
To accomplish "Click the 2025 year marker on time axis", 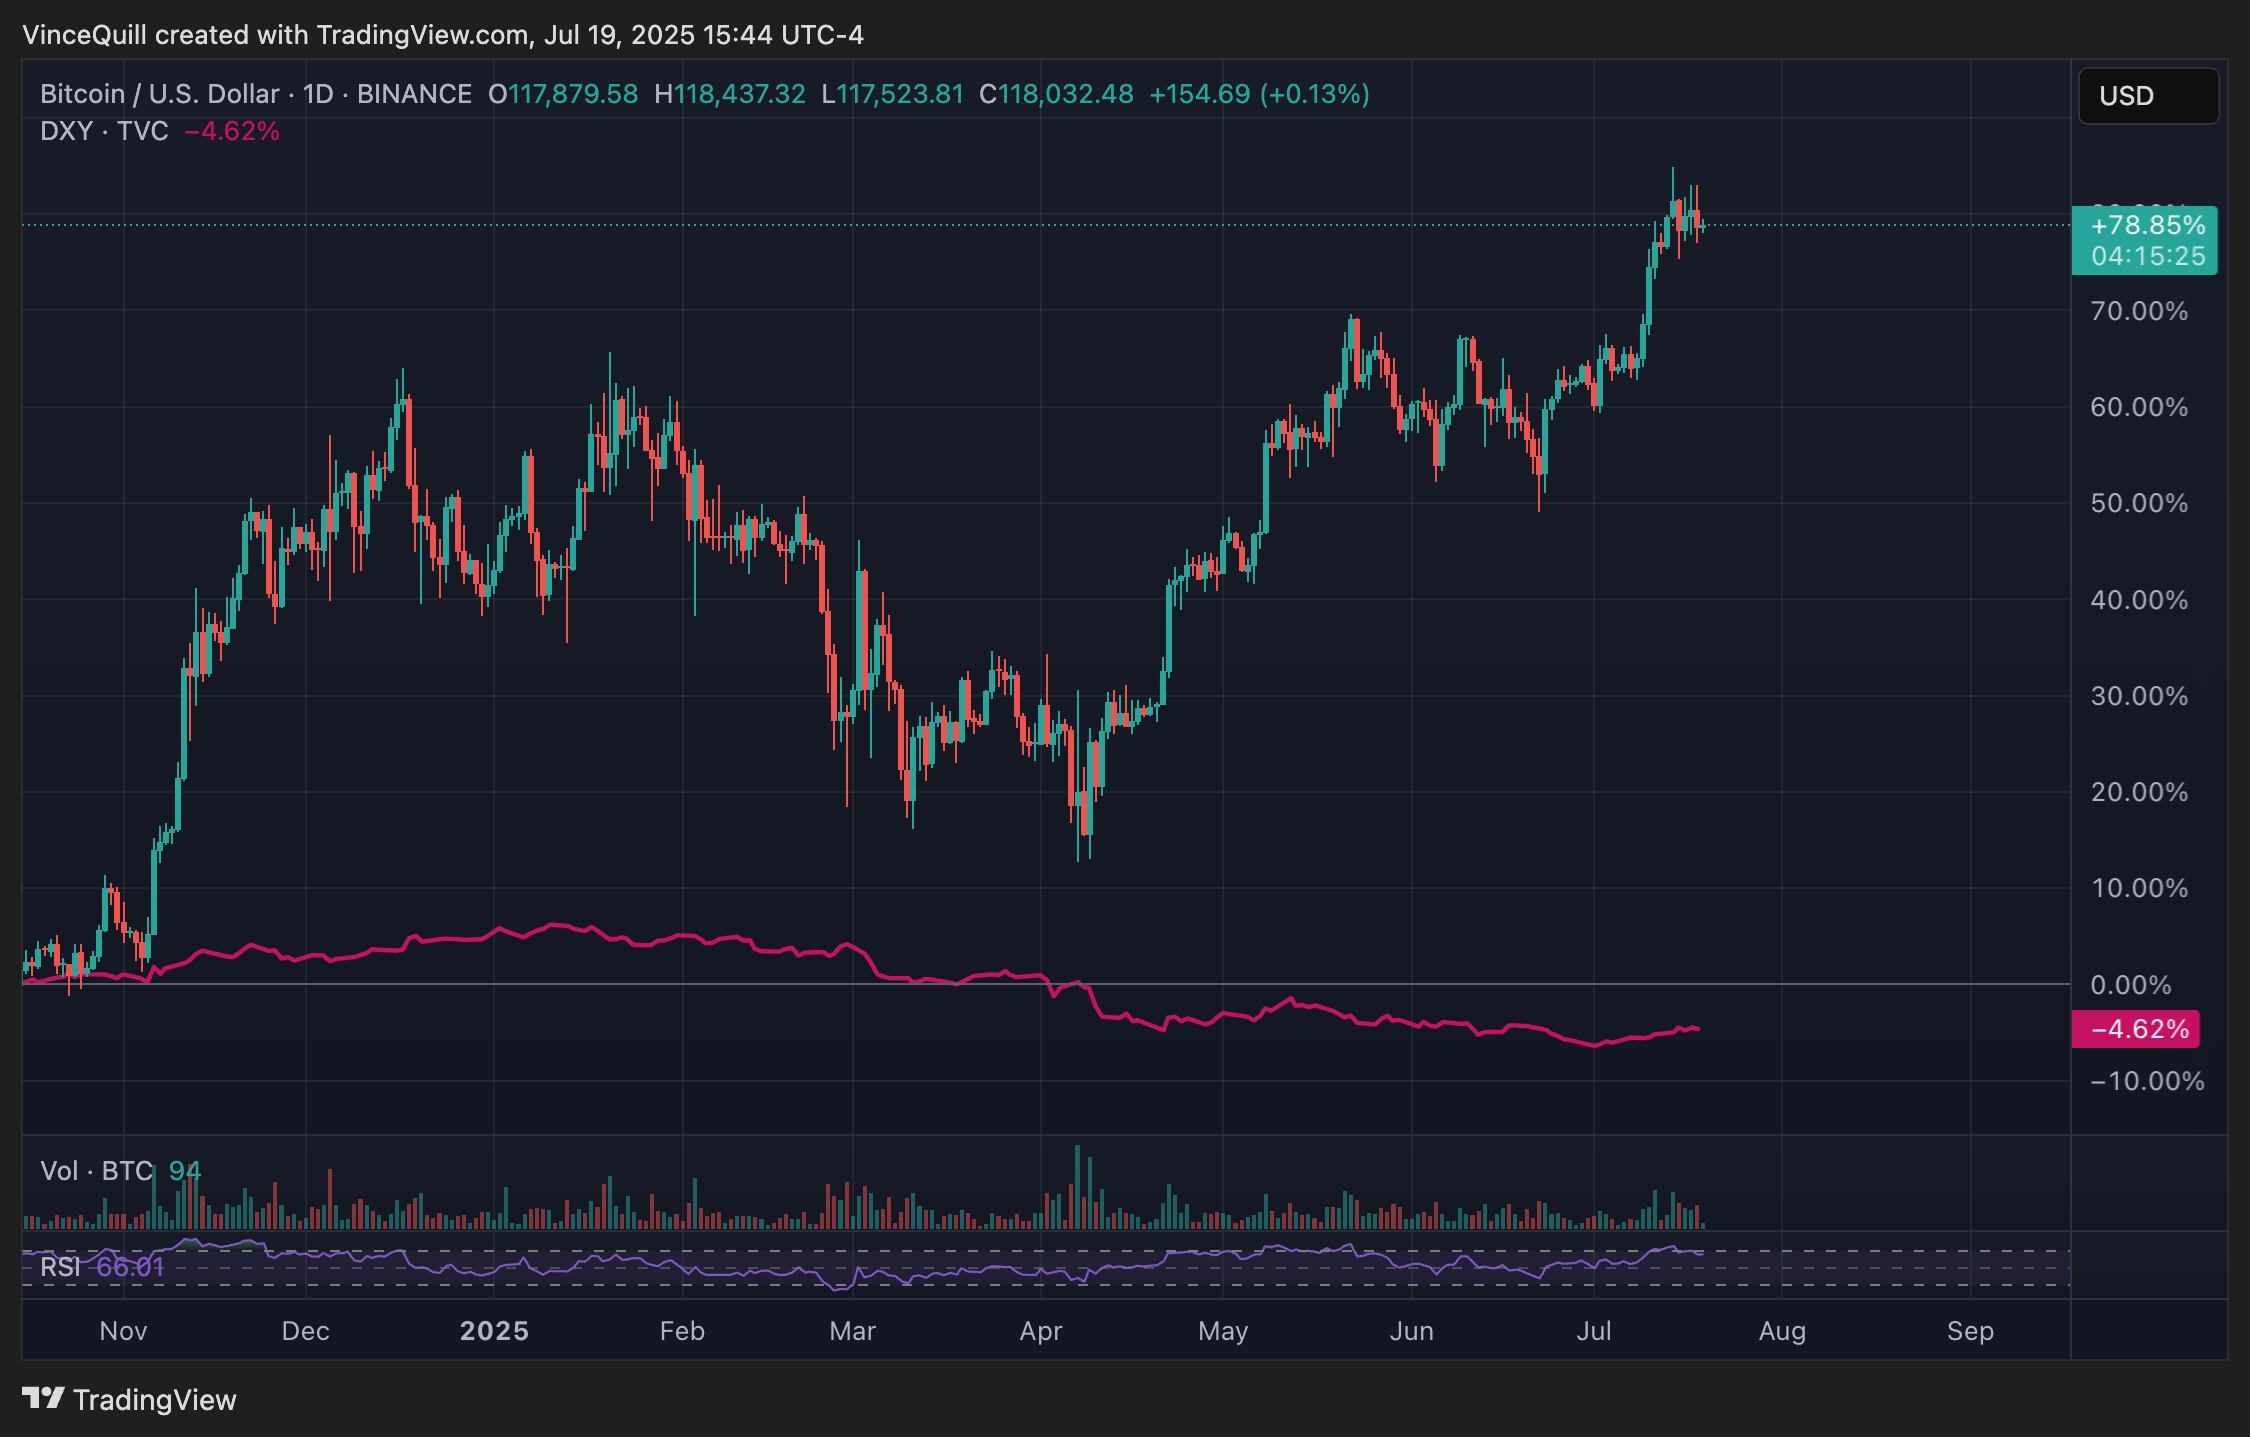I will pos(494,1331).
